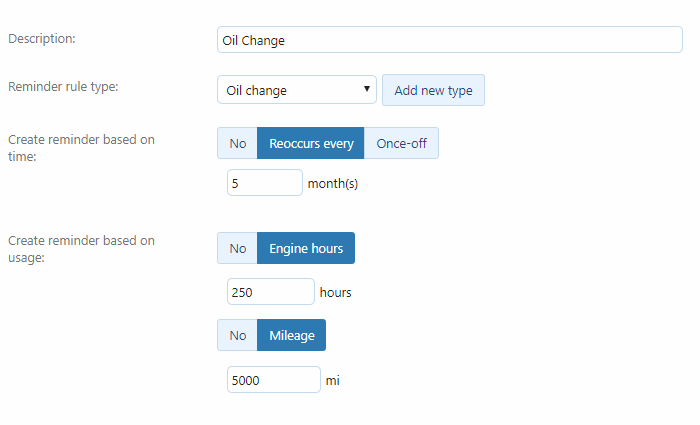This screenshot has width=700, height=425.
Task: Select No beside Mileage
Action: 238,335
